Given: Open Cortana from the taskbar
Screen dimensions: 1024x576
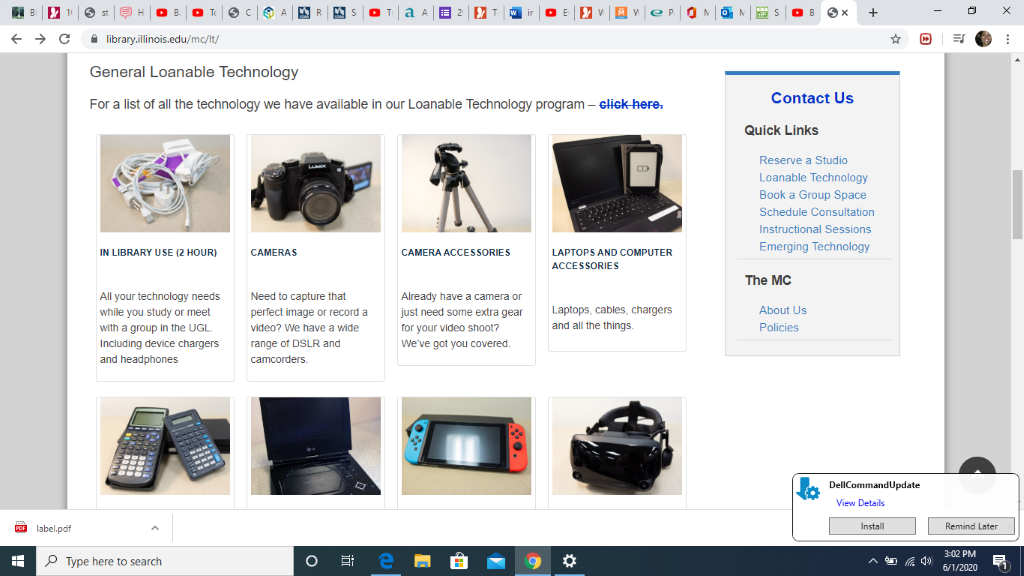Looking at the screenshot, I should point(312,561).
